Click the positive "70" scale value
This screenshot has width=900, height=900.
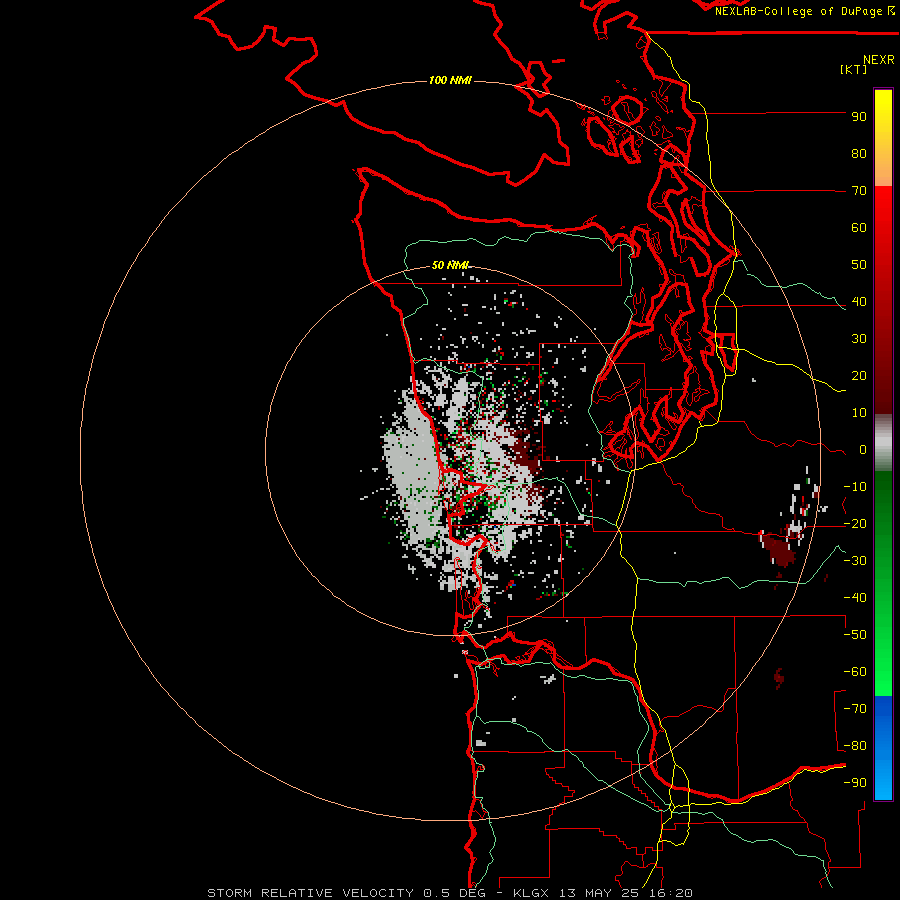[x=859, y=191]
